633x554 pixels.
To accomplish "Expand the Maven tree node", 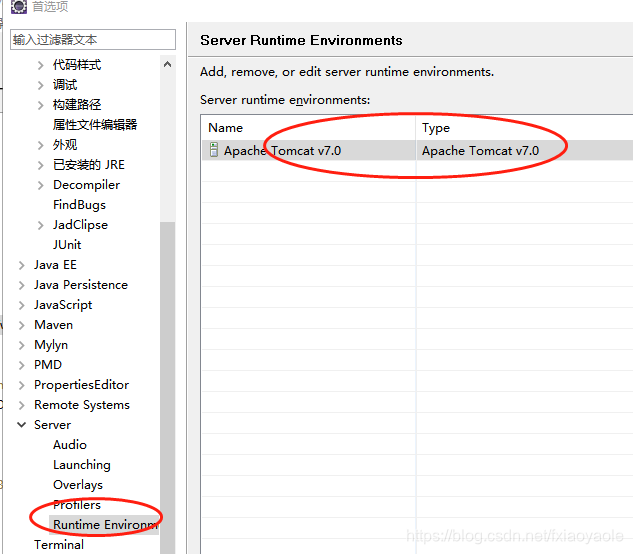I will [21, 325].
